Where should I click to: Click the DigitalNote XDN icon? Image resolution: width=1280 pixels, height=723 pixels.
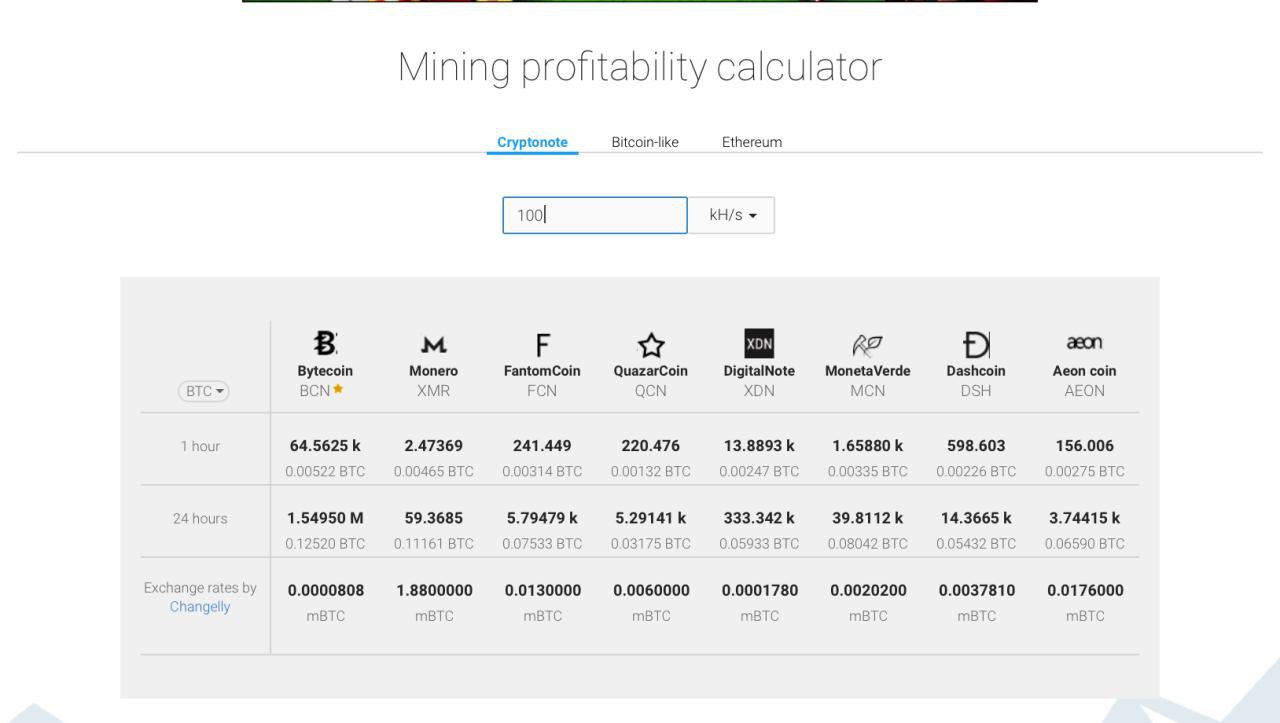click(759, 344)
